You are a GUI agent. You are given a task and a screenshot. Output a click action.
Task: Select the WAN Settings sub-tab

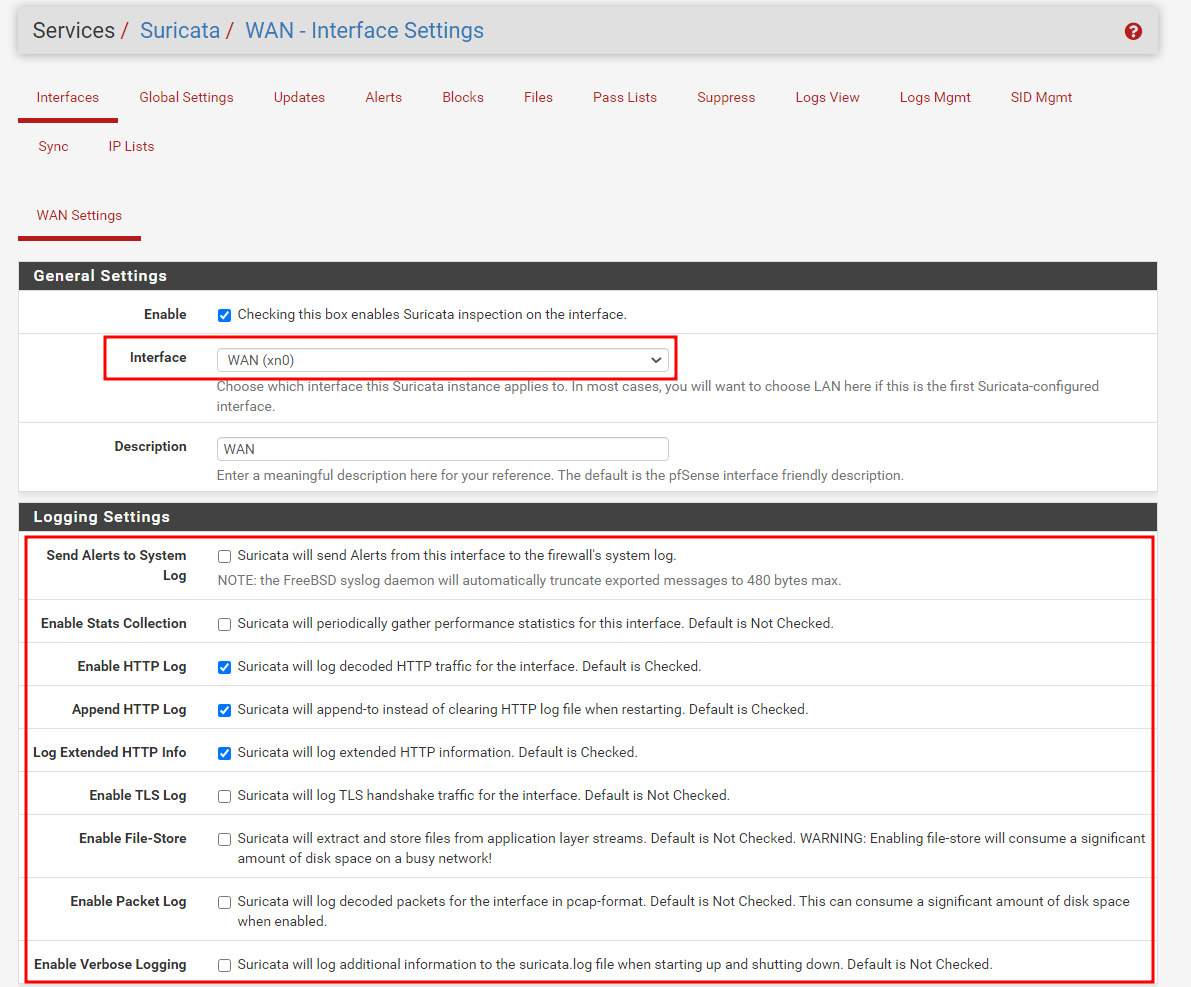coord(79,215)
